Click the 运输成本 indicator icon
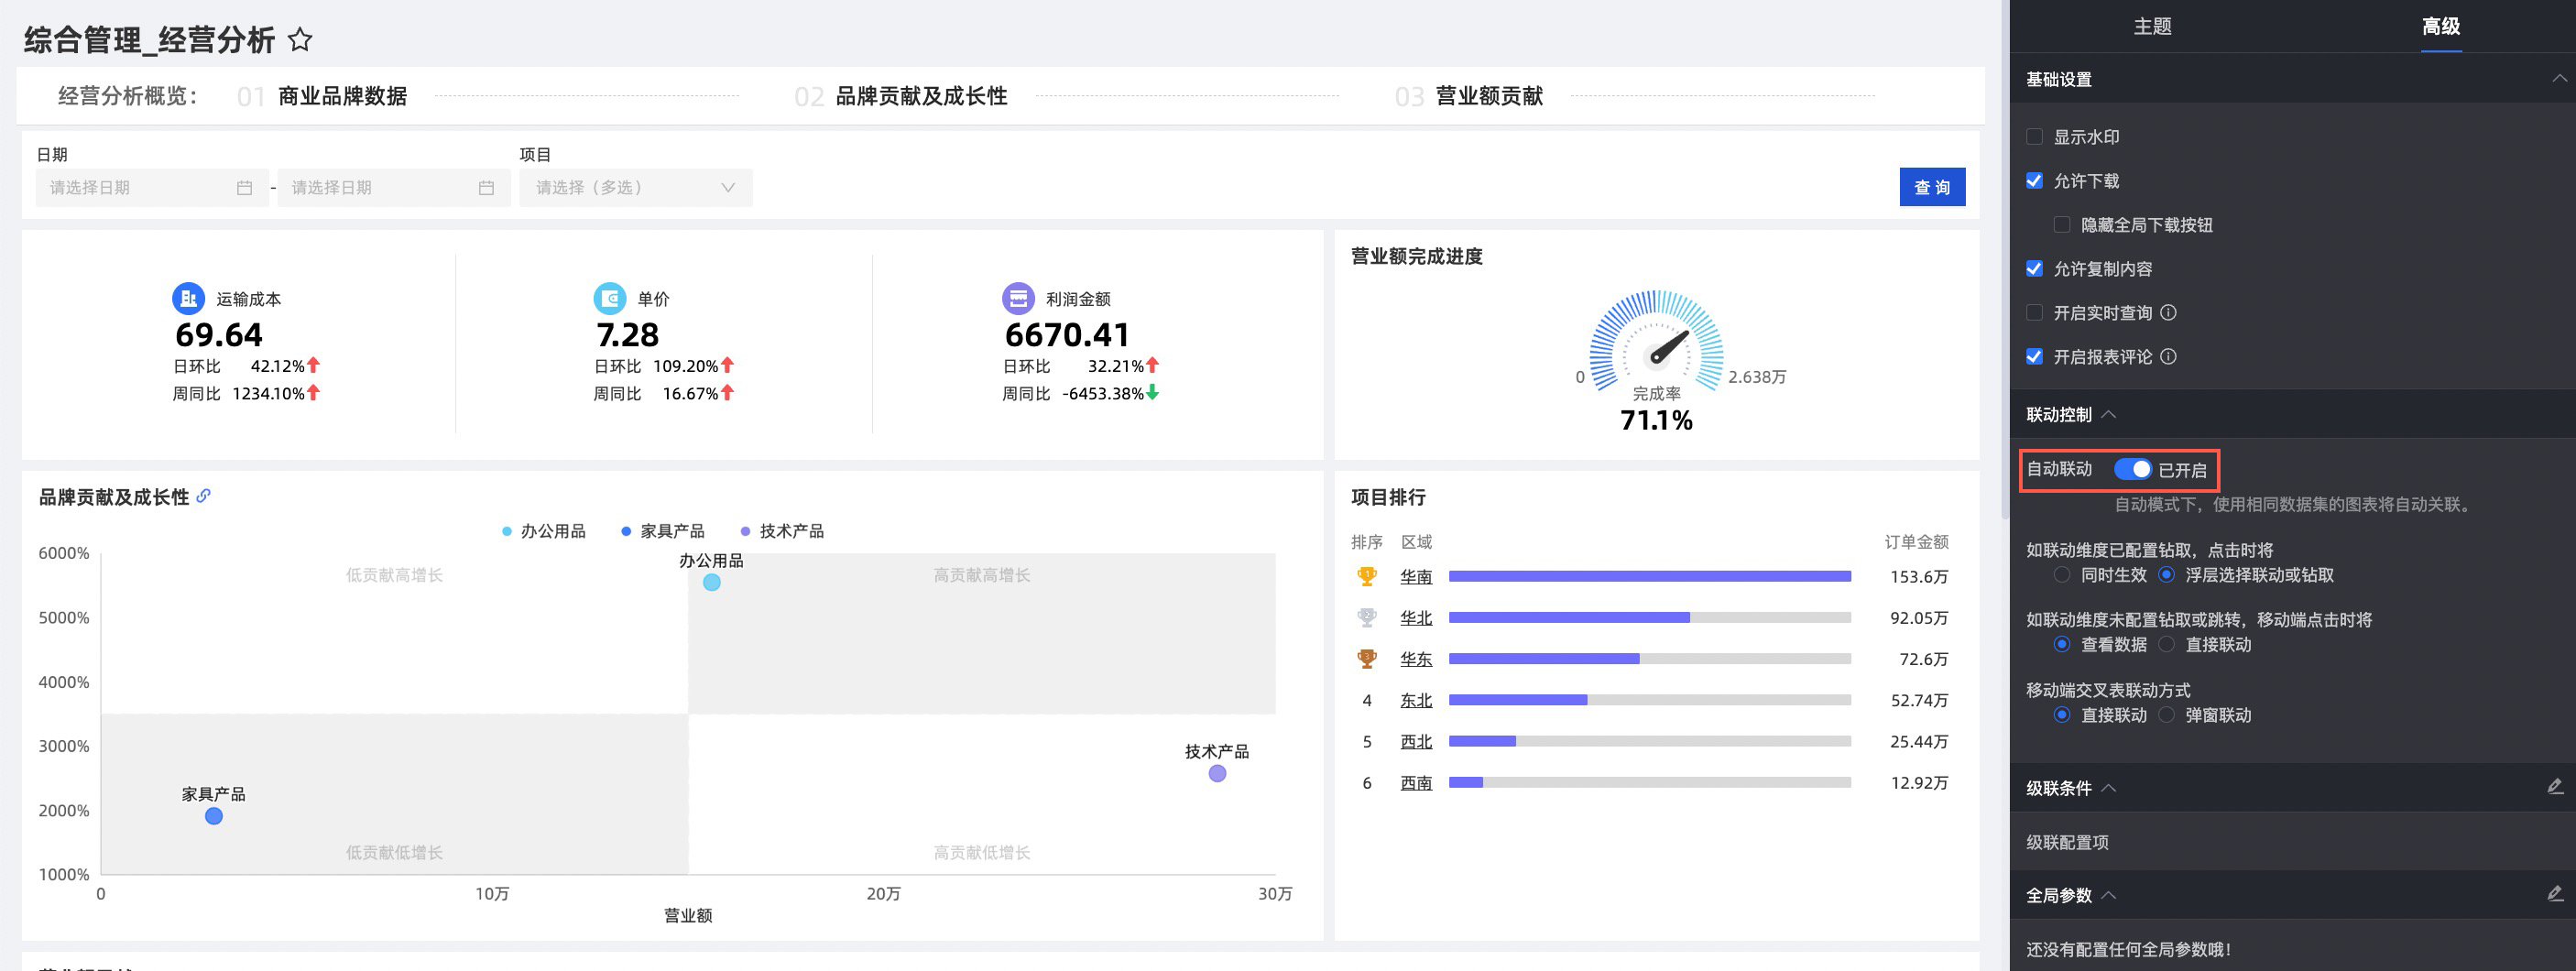The image size is (2576, 971). pyautogui.click(x=188, y=298)
